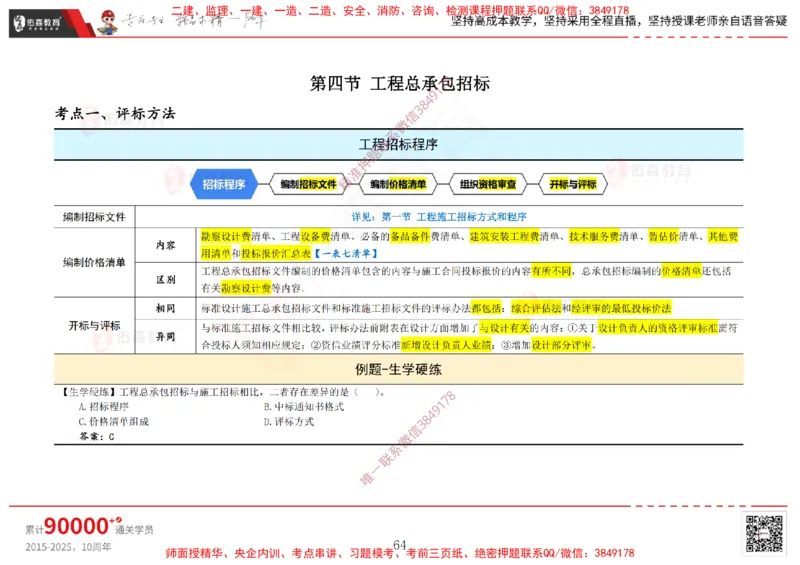Select the blue 招标程序 flow node
This screenshot has height=565, width=800.
tap(224, 184)
